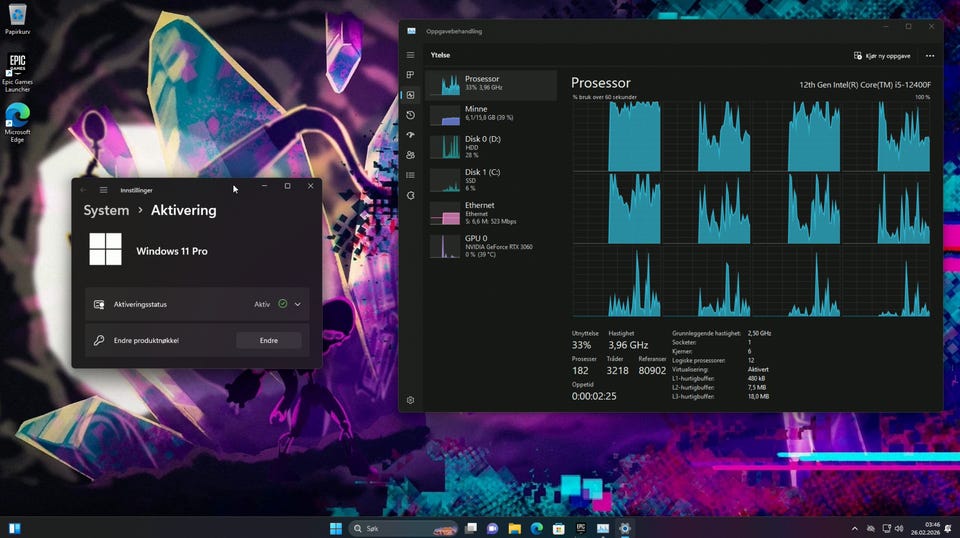Open App history icon in Task Manager sidebar
The width and height of the screenshot is (960, 538).
click(410, 115)
